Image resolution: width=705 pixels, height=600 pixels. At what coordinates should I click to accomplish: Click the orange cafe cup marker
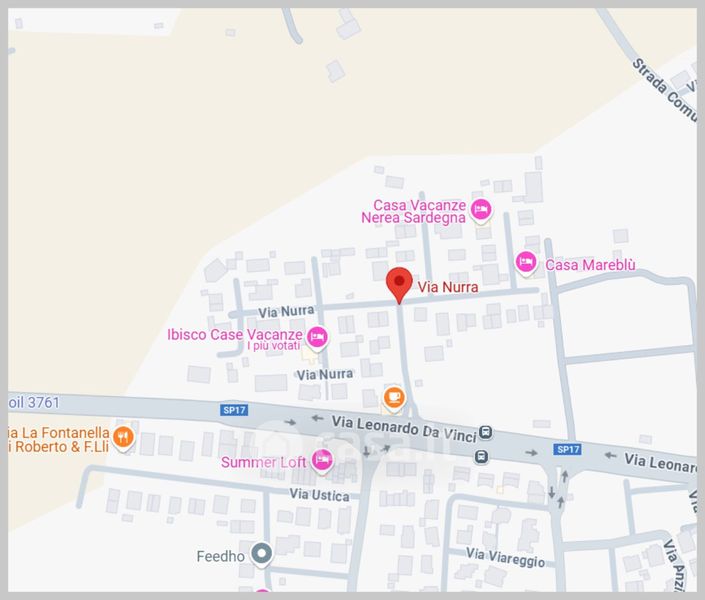pyautogui.click(x=394, y=399)
